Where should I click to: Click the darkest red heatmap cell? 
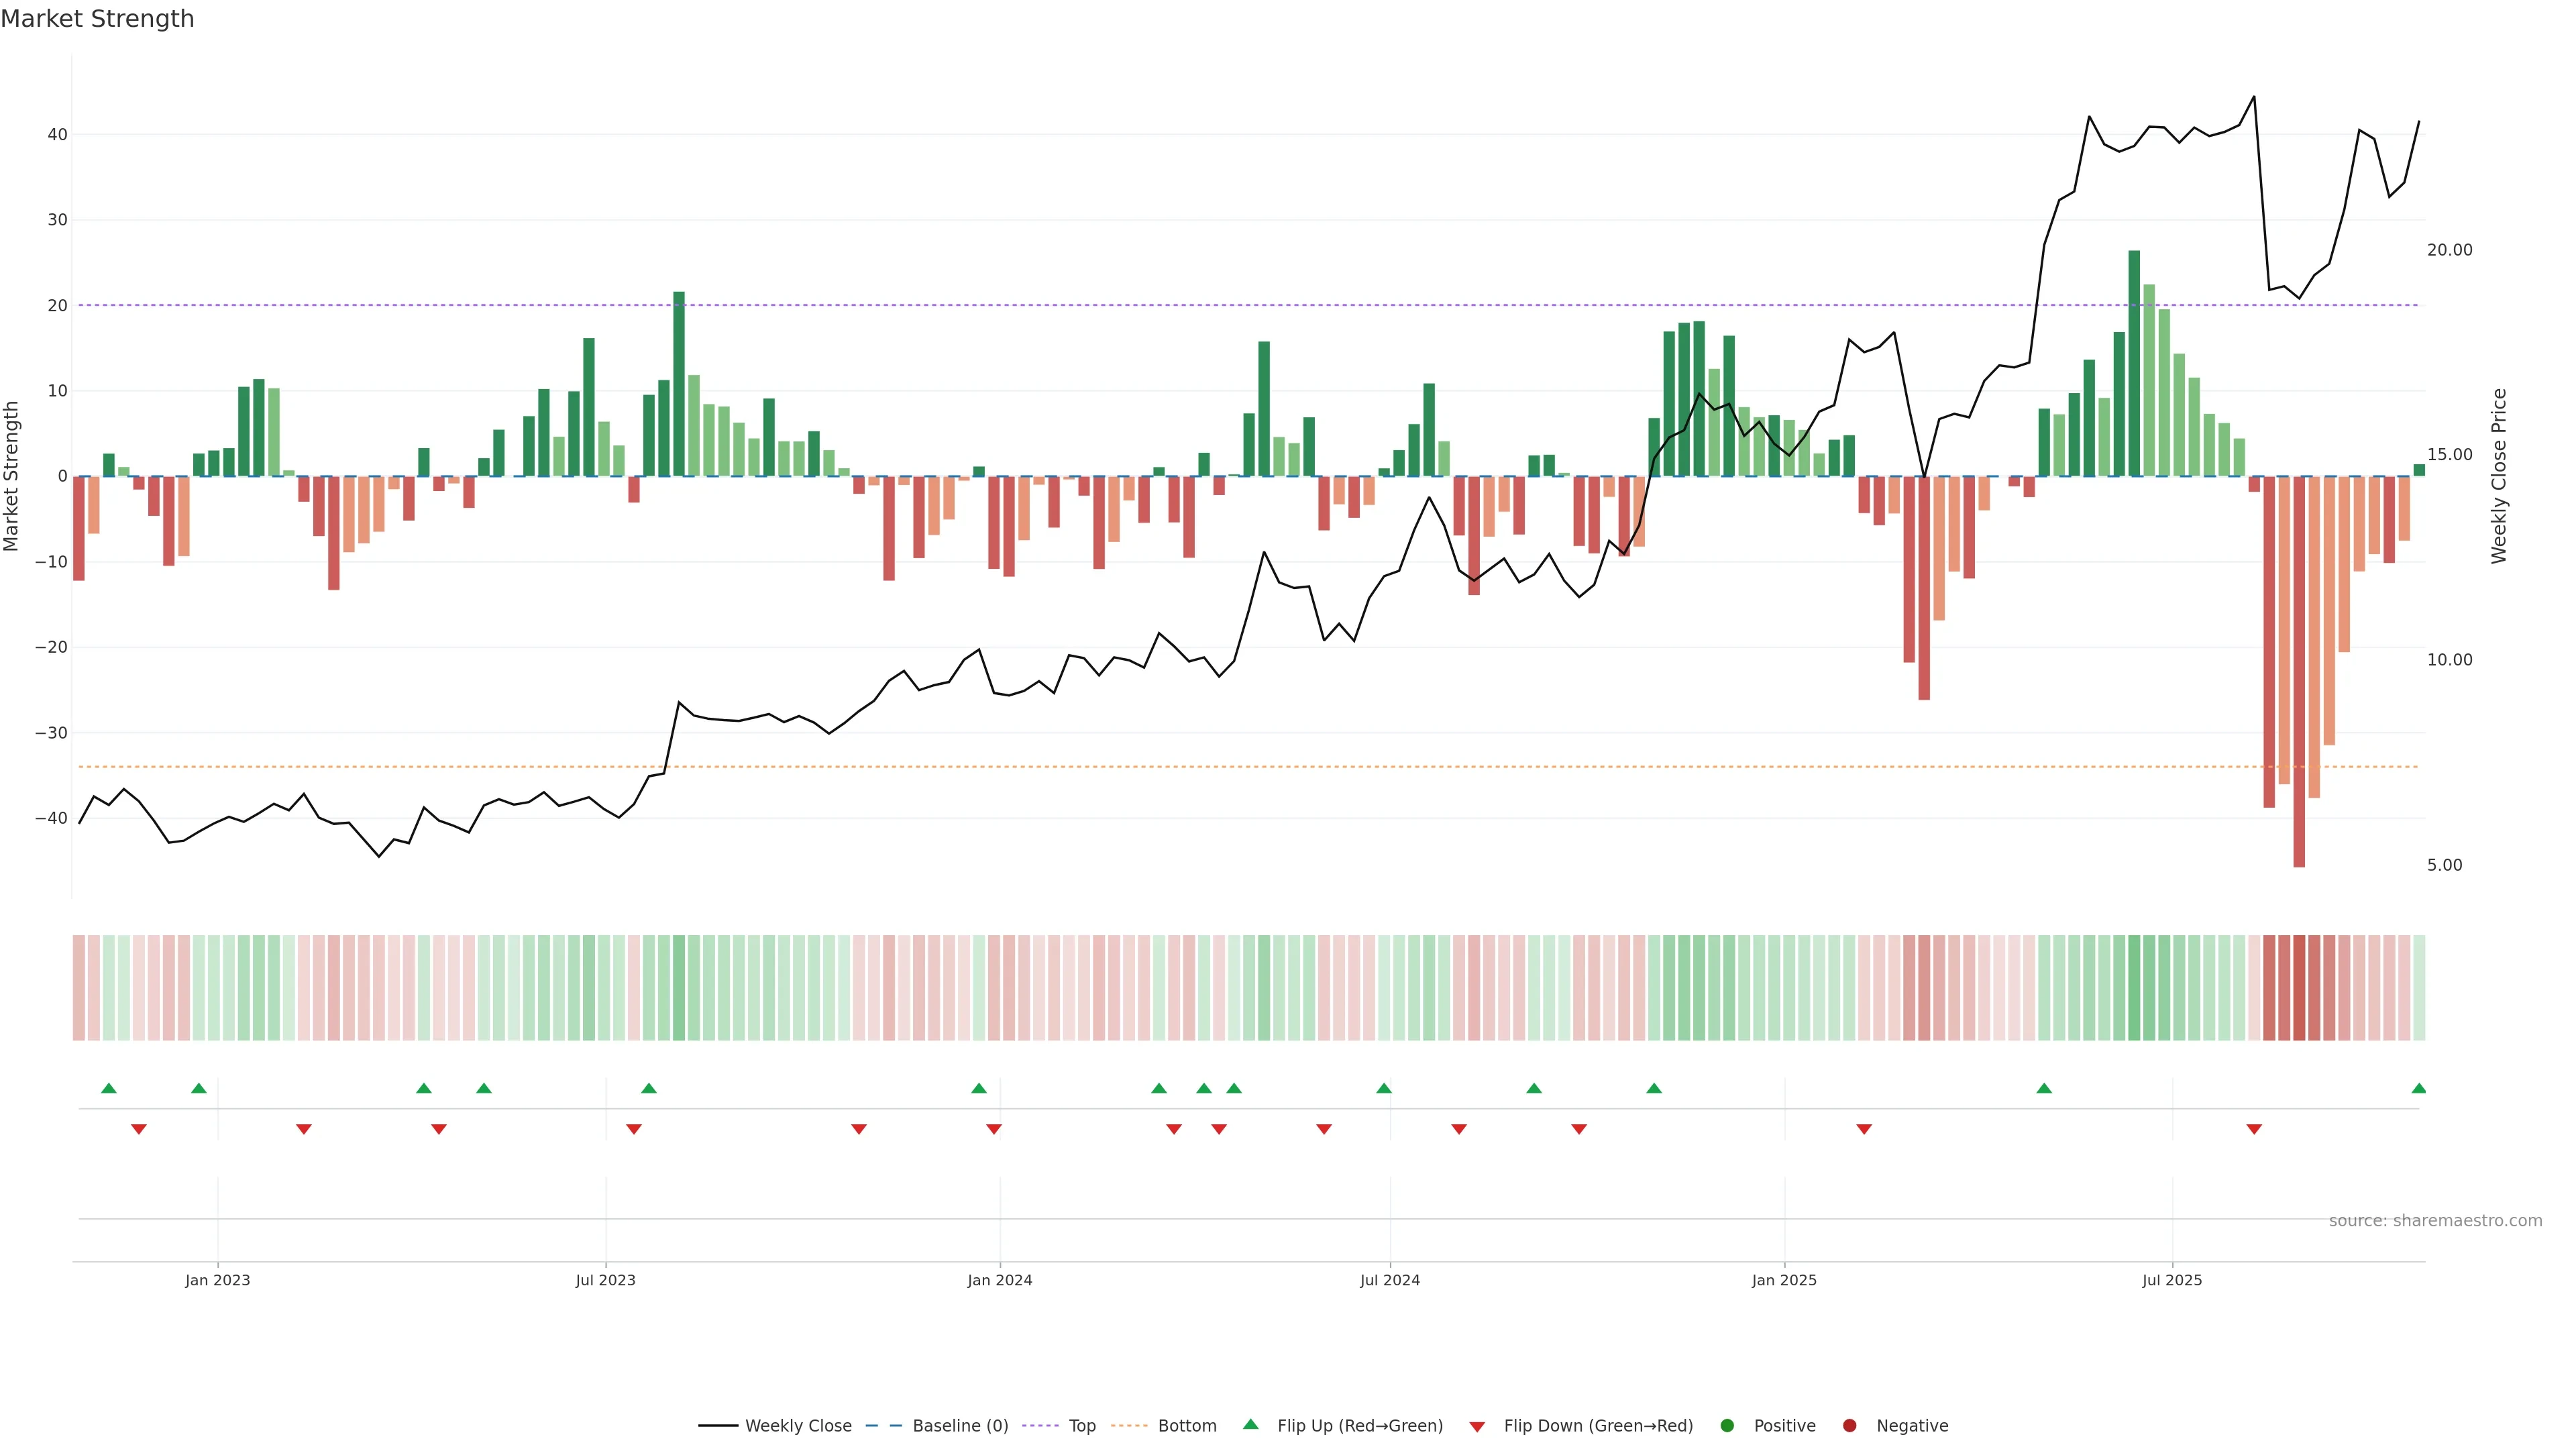(x=2299, y=987)
